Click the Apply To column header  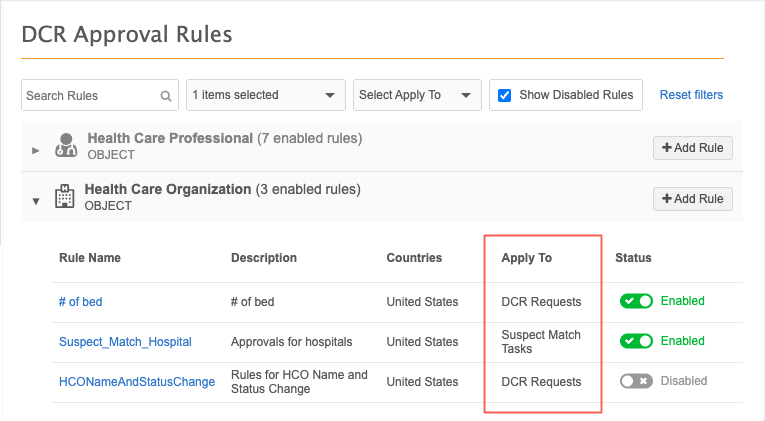pos(526,258)
